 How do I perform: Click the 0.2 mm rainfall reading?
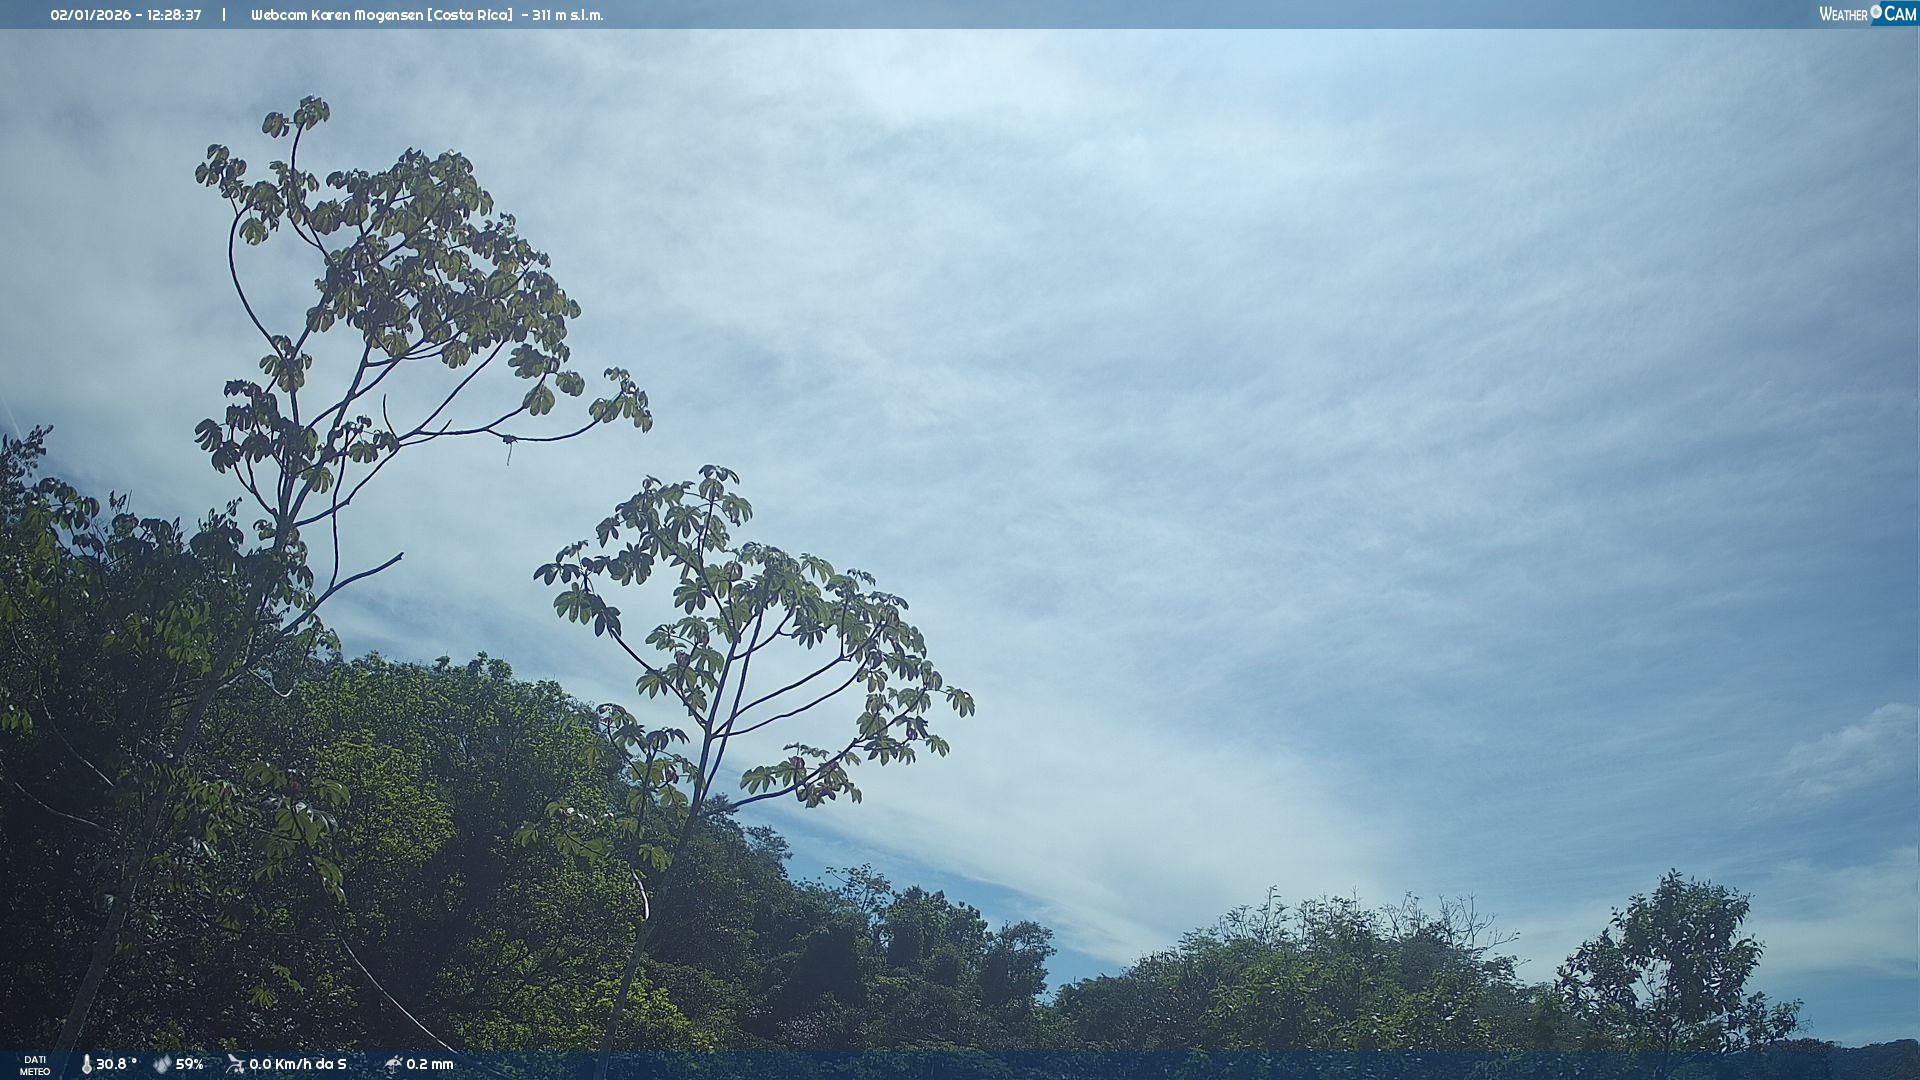(430, 1064)
